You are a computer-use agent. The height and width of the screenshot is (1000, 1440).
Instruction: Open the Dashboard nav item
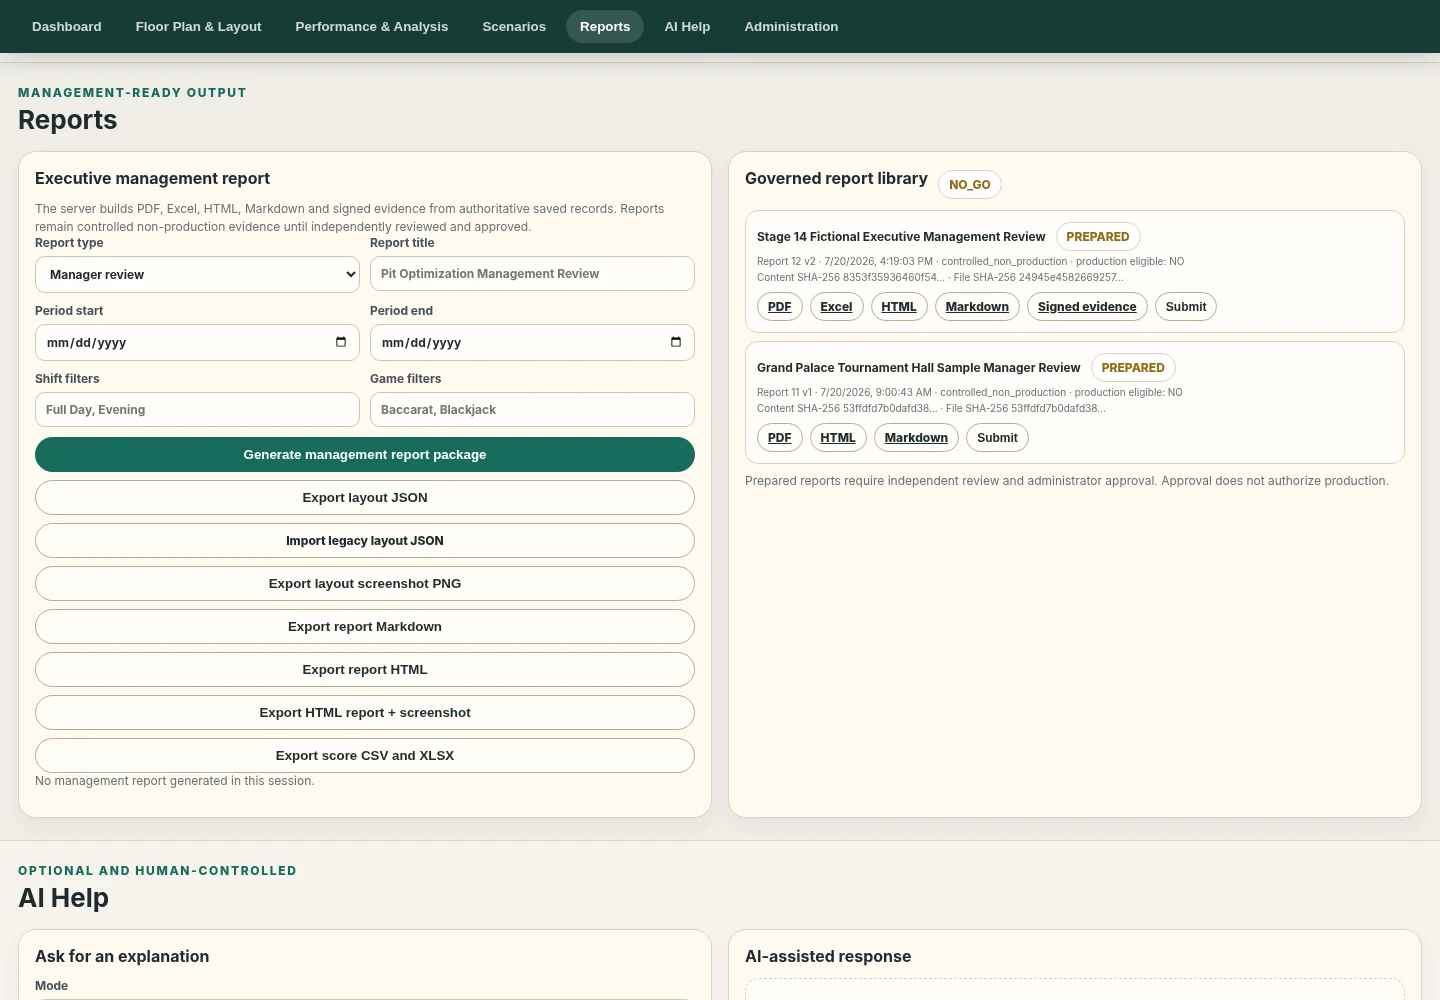67,27
